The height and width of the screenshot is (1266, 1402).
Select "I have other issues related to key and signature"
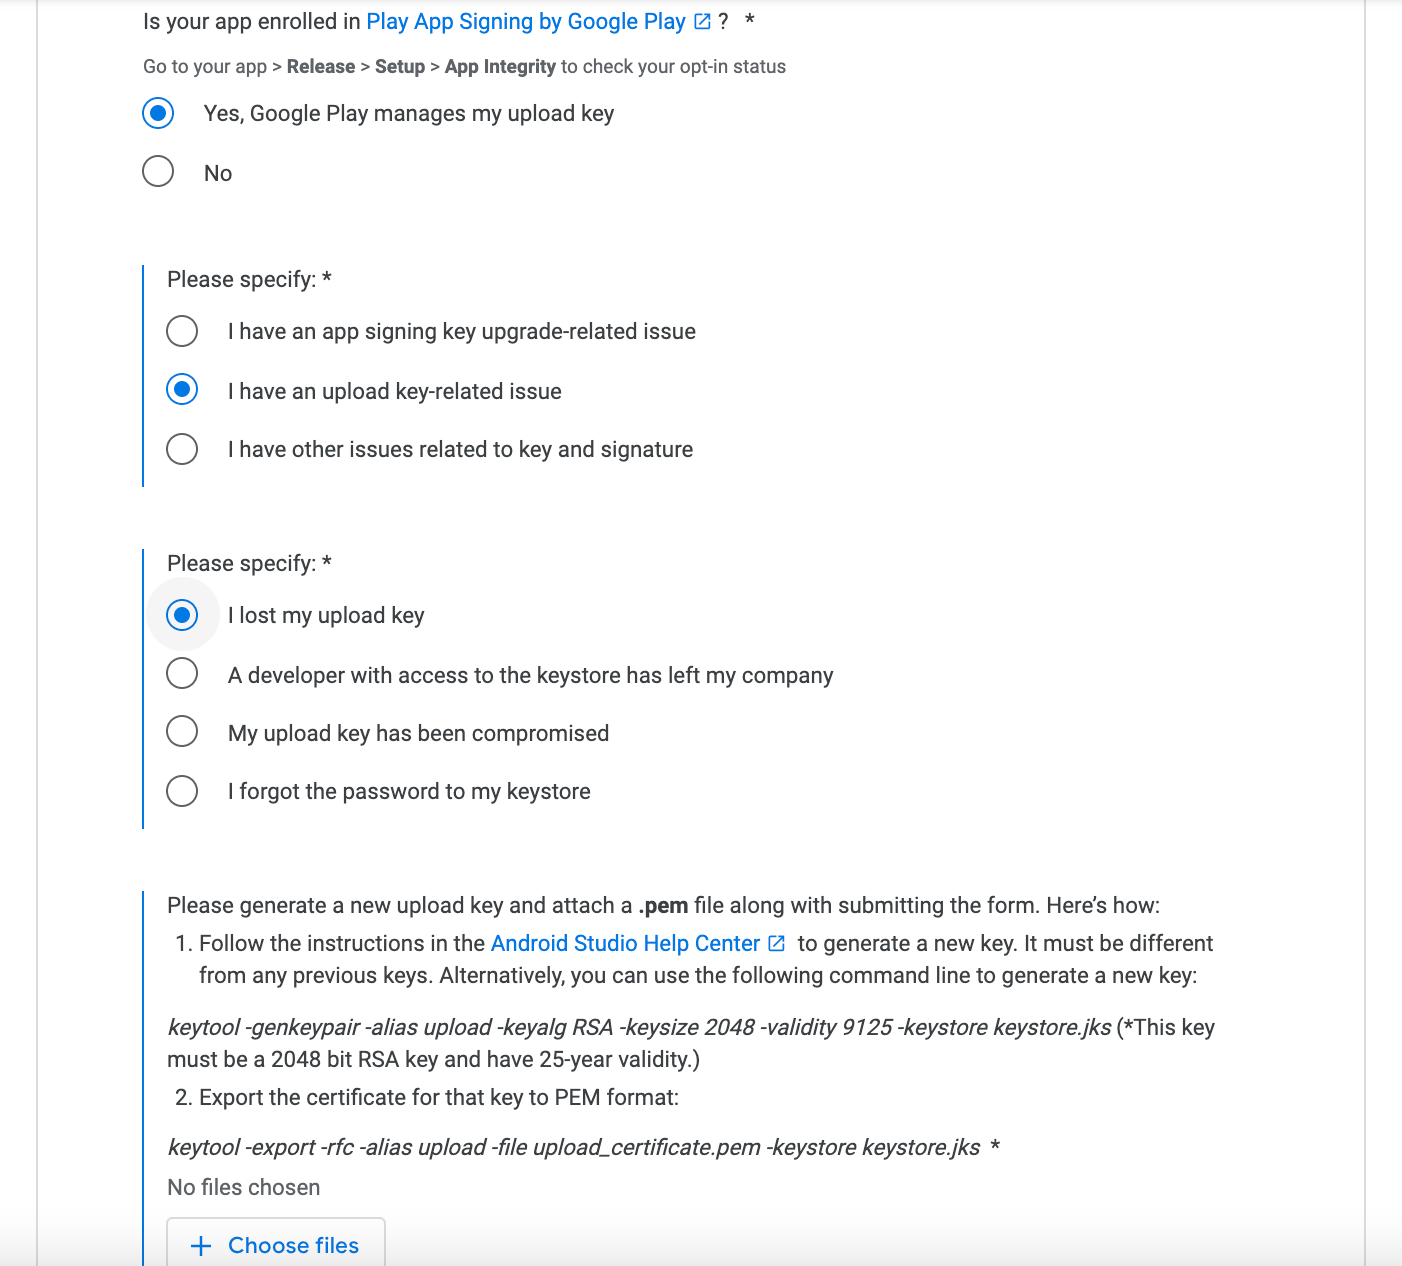pos(182,449)
